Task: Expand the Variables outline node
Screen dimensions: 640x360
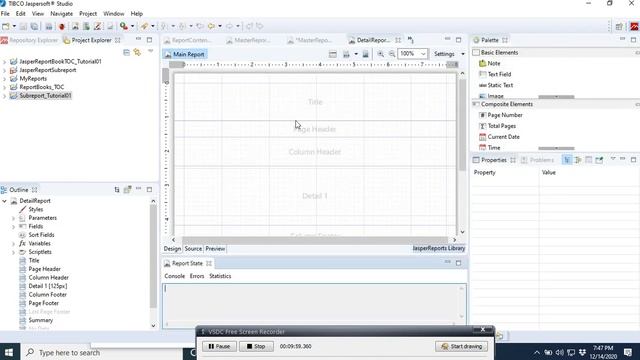Action: (x=13, y=244)
